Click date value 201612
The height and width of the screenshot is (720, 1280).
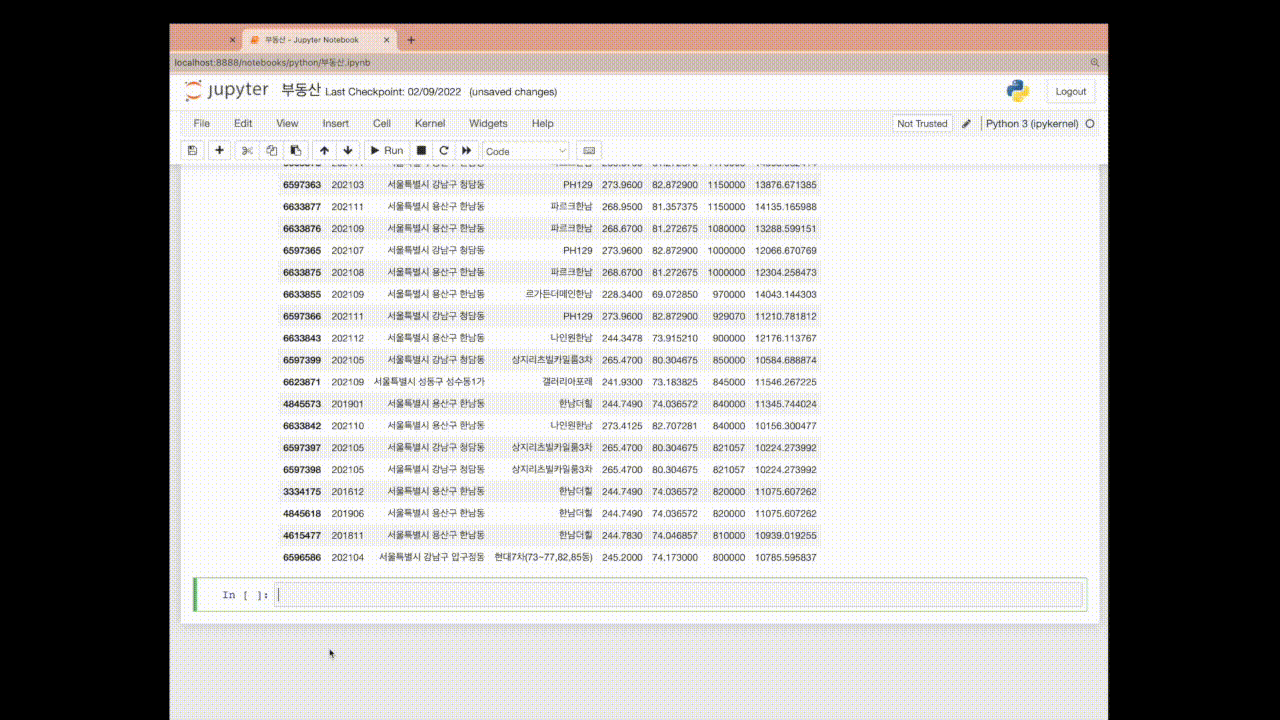click(348, 491)
